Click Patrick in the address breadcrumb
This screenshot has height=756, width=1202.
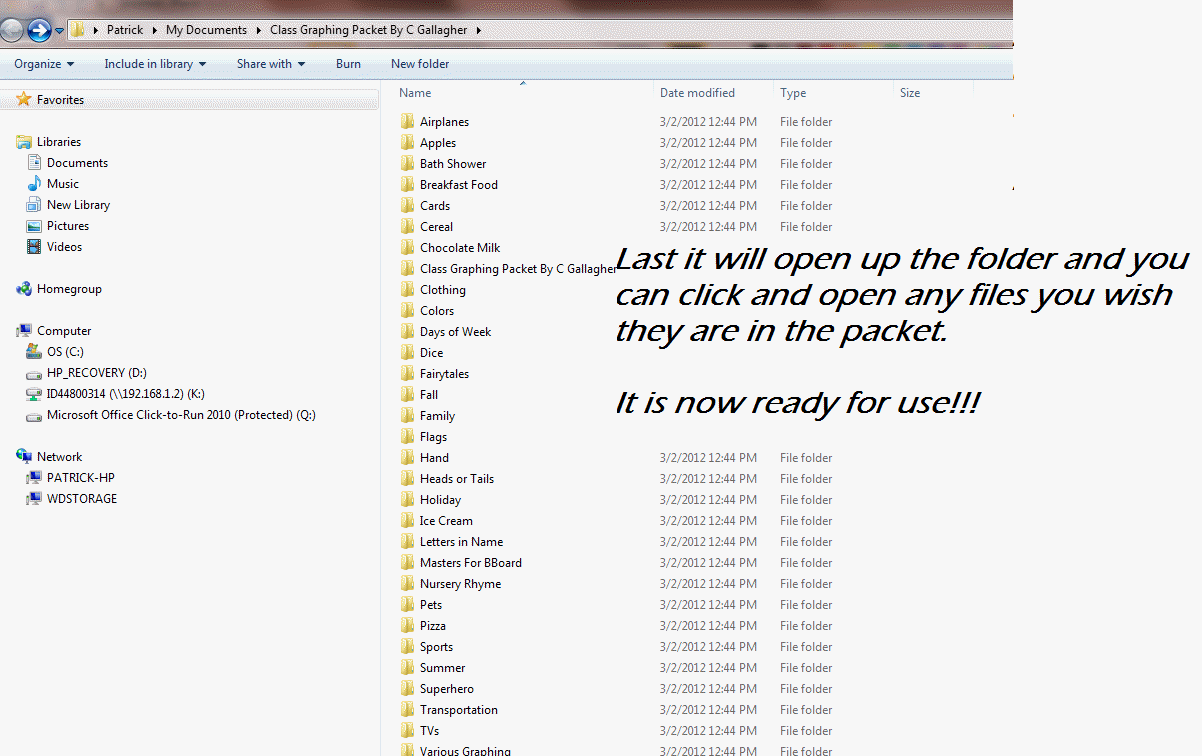pyautogui.click(x=126, y=30)
